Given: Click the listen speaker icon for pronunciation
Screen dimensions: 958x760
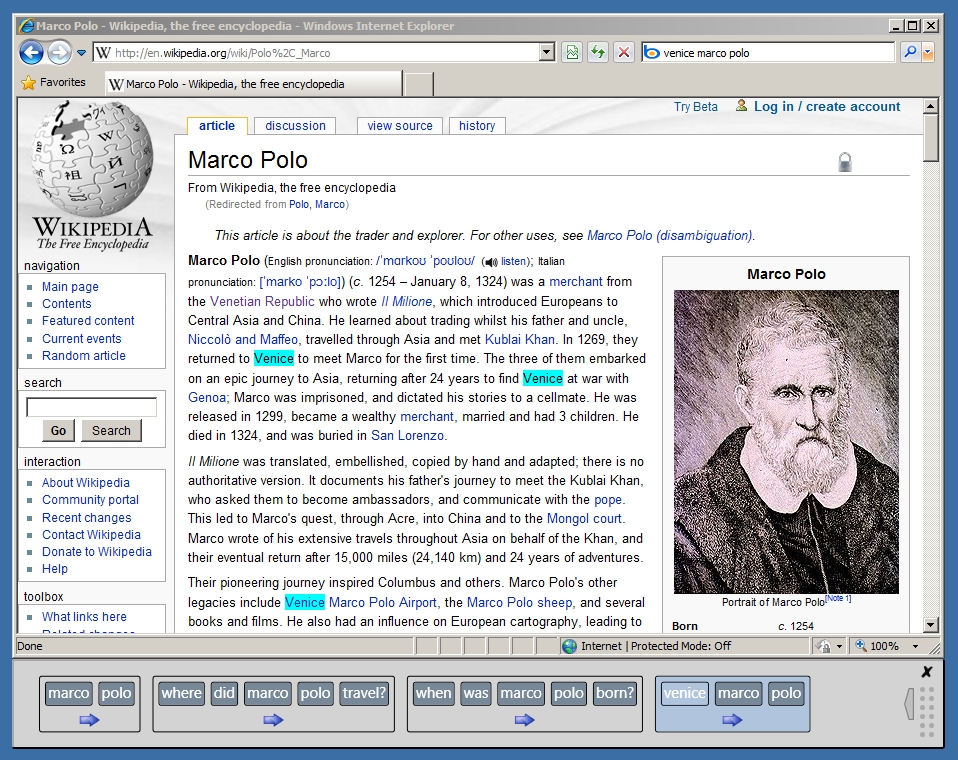Looking at the screenshot, I should 490,262.
